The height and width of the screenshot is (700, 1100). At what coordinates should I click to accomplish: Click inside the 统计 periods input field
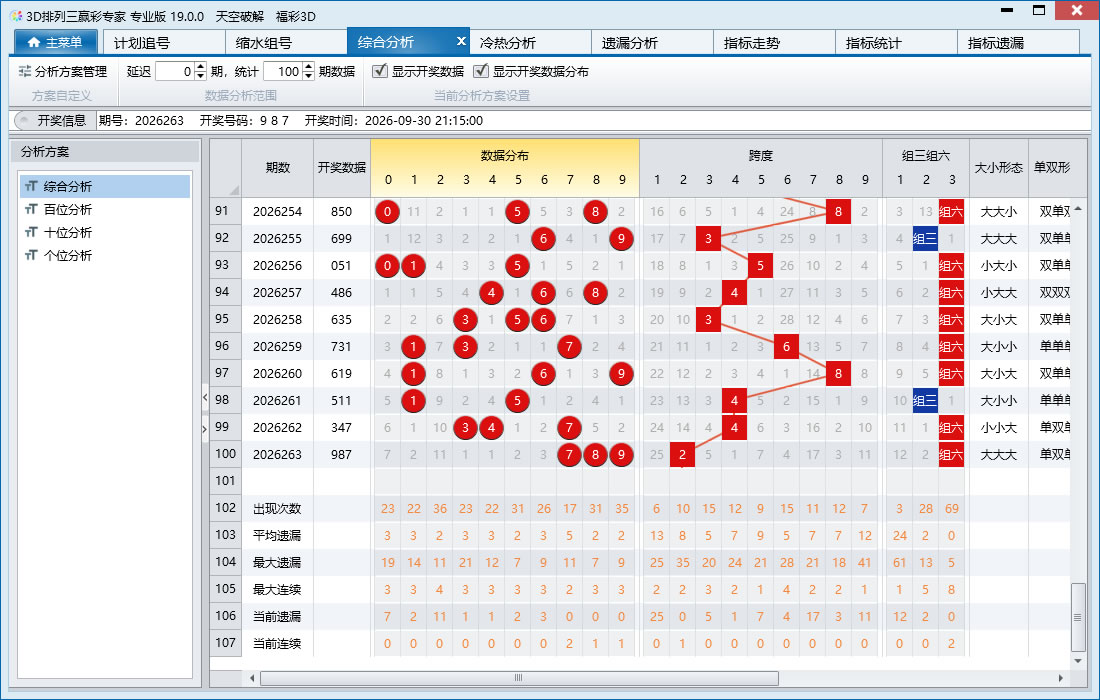[x=283, y=71]
